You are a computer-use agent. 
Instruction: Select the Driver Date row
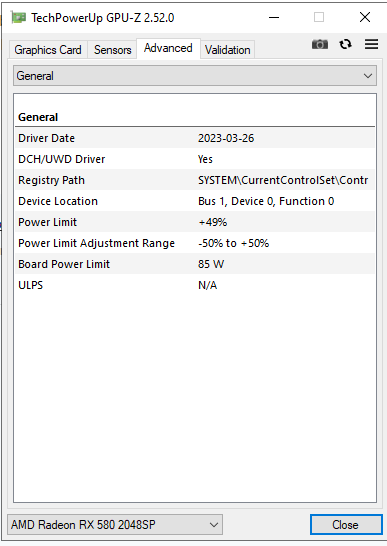(195, 138)
